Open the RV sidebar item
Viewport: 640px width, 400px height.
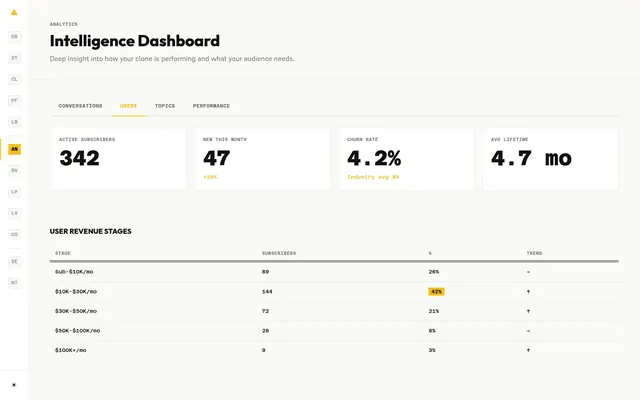[x=14, y=171]
